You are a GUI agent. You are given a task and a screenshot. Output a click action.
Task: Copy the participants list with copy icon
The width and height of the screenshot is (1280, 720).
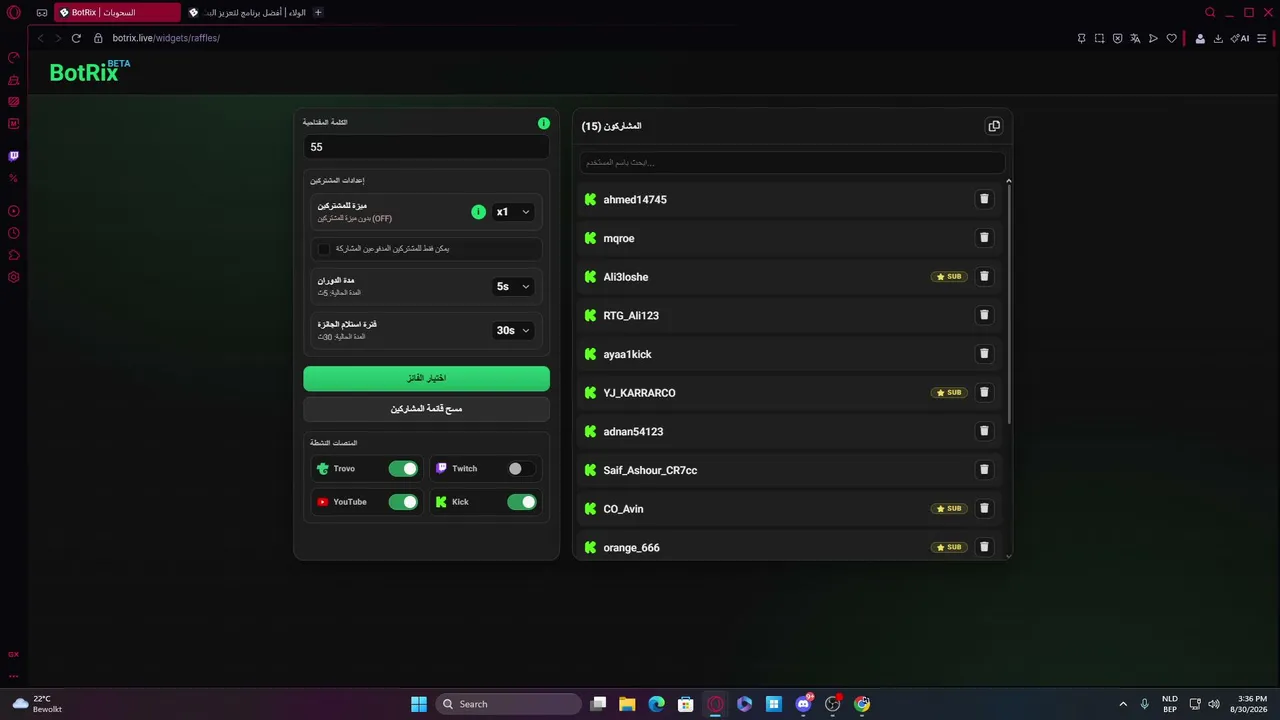pyautogui.click(x=994, y=126)
